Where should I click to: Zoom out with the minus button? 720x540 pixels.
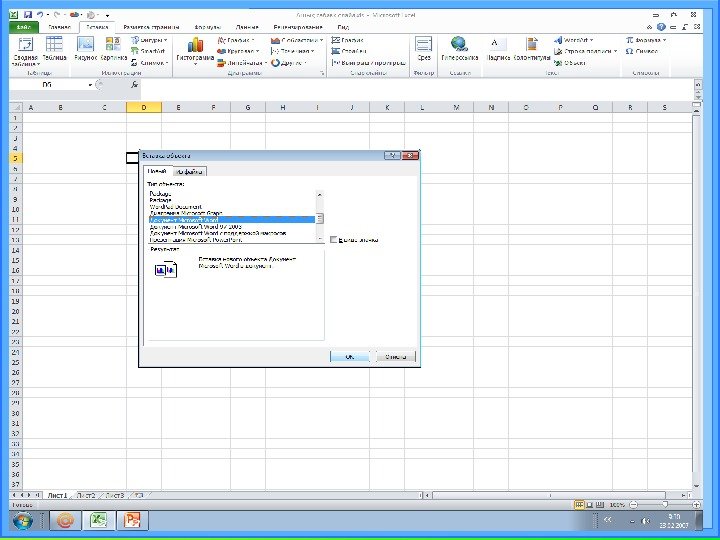point(634,505)
